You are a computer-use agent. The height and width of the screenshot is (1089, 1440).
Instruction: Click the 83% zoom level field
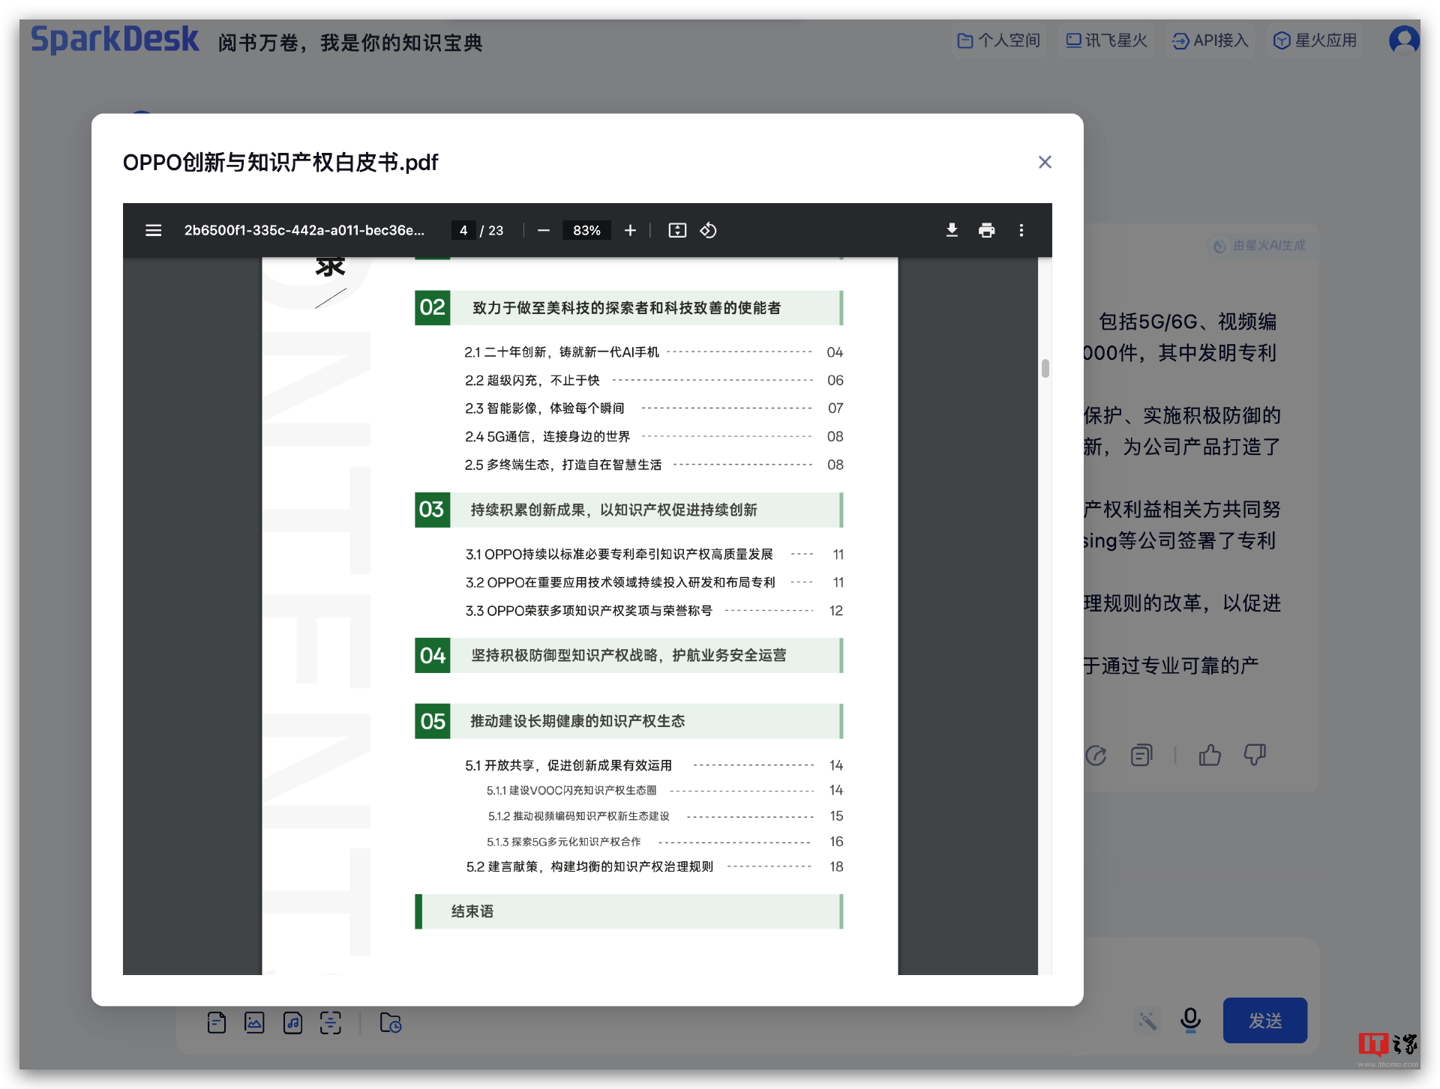click(586, 230)
